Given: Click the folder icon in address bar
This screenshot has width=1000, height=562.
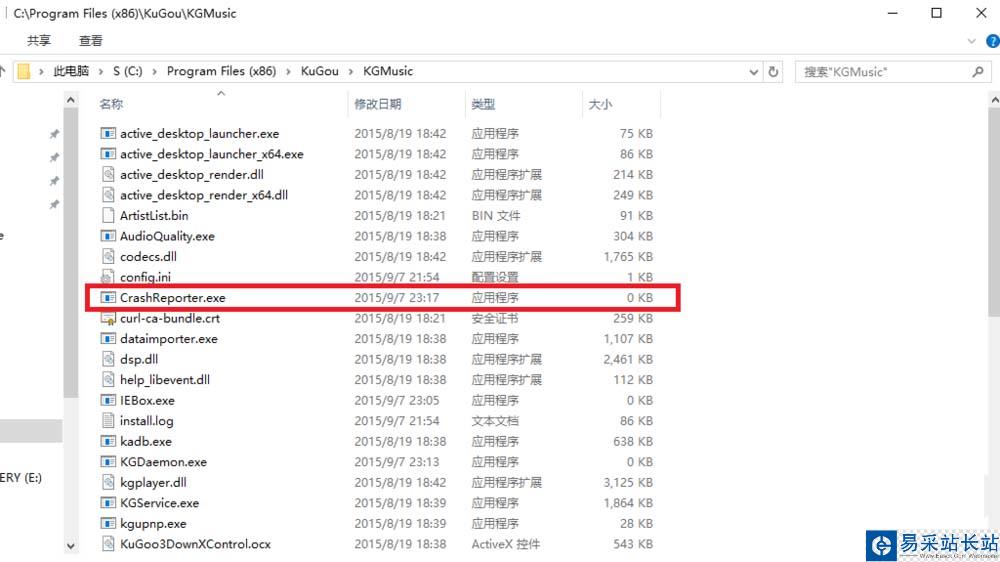Looking at the screenshot, I should (23, 71).
